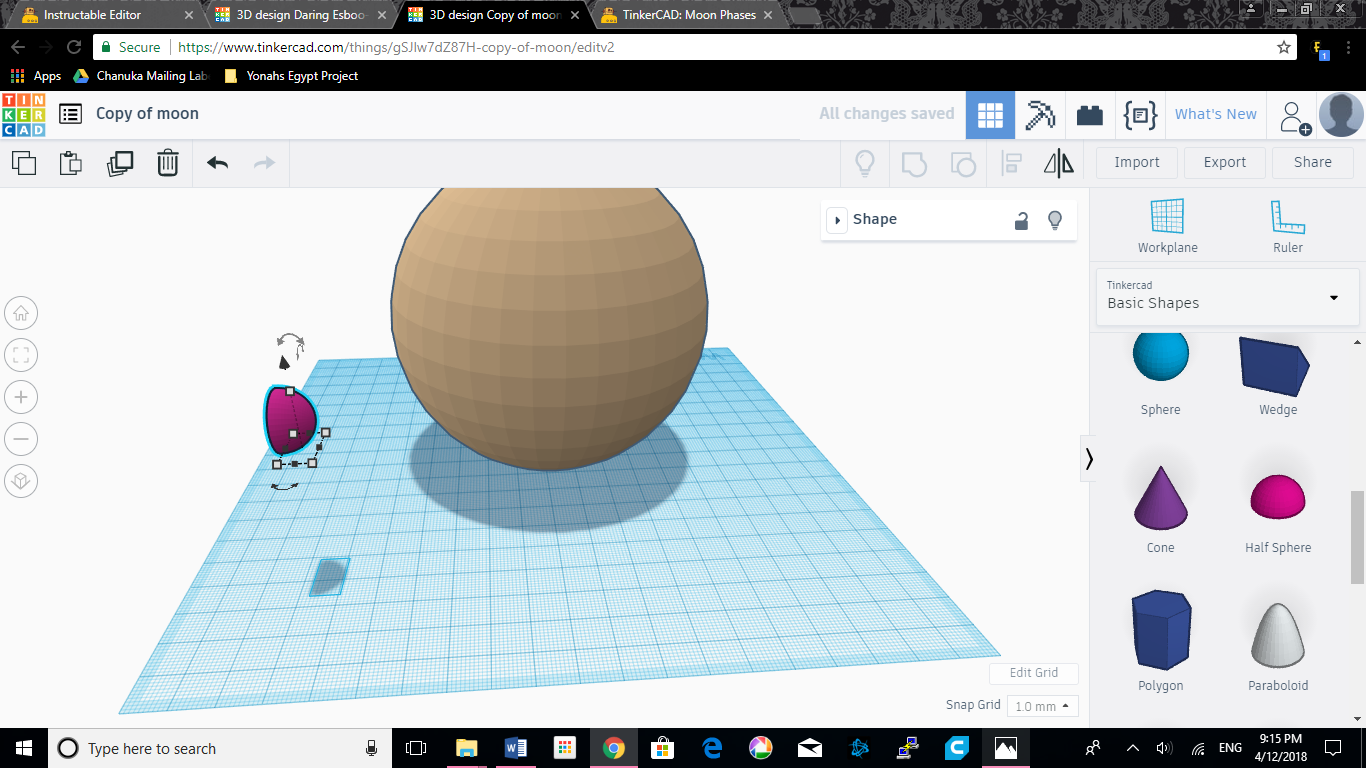The height and width of the screenshot is (768, 1366).
Task: Select the Paraboloid shape thumbnail
Action: [x=1277, y=635]
